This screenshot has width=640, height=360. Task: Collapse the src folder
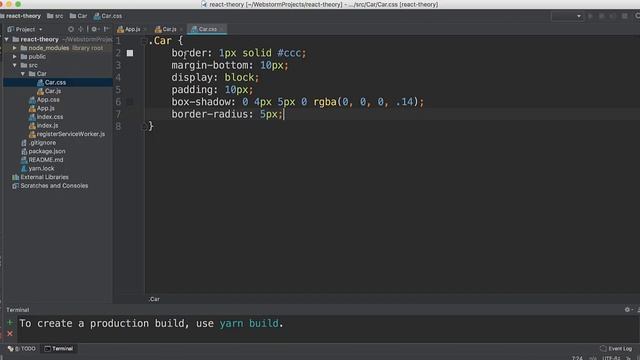(x=15, y=65)
